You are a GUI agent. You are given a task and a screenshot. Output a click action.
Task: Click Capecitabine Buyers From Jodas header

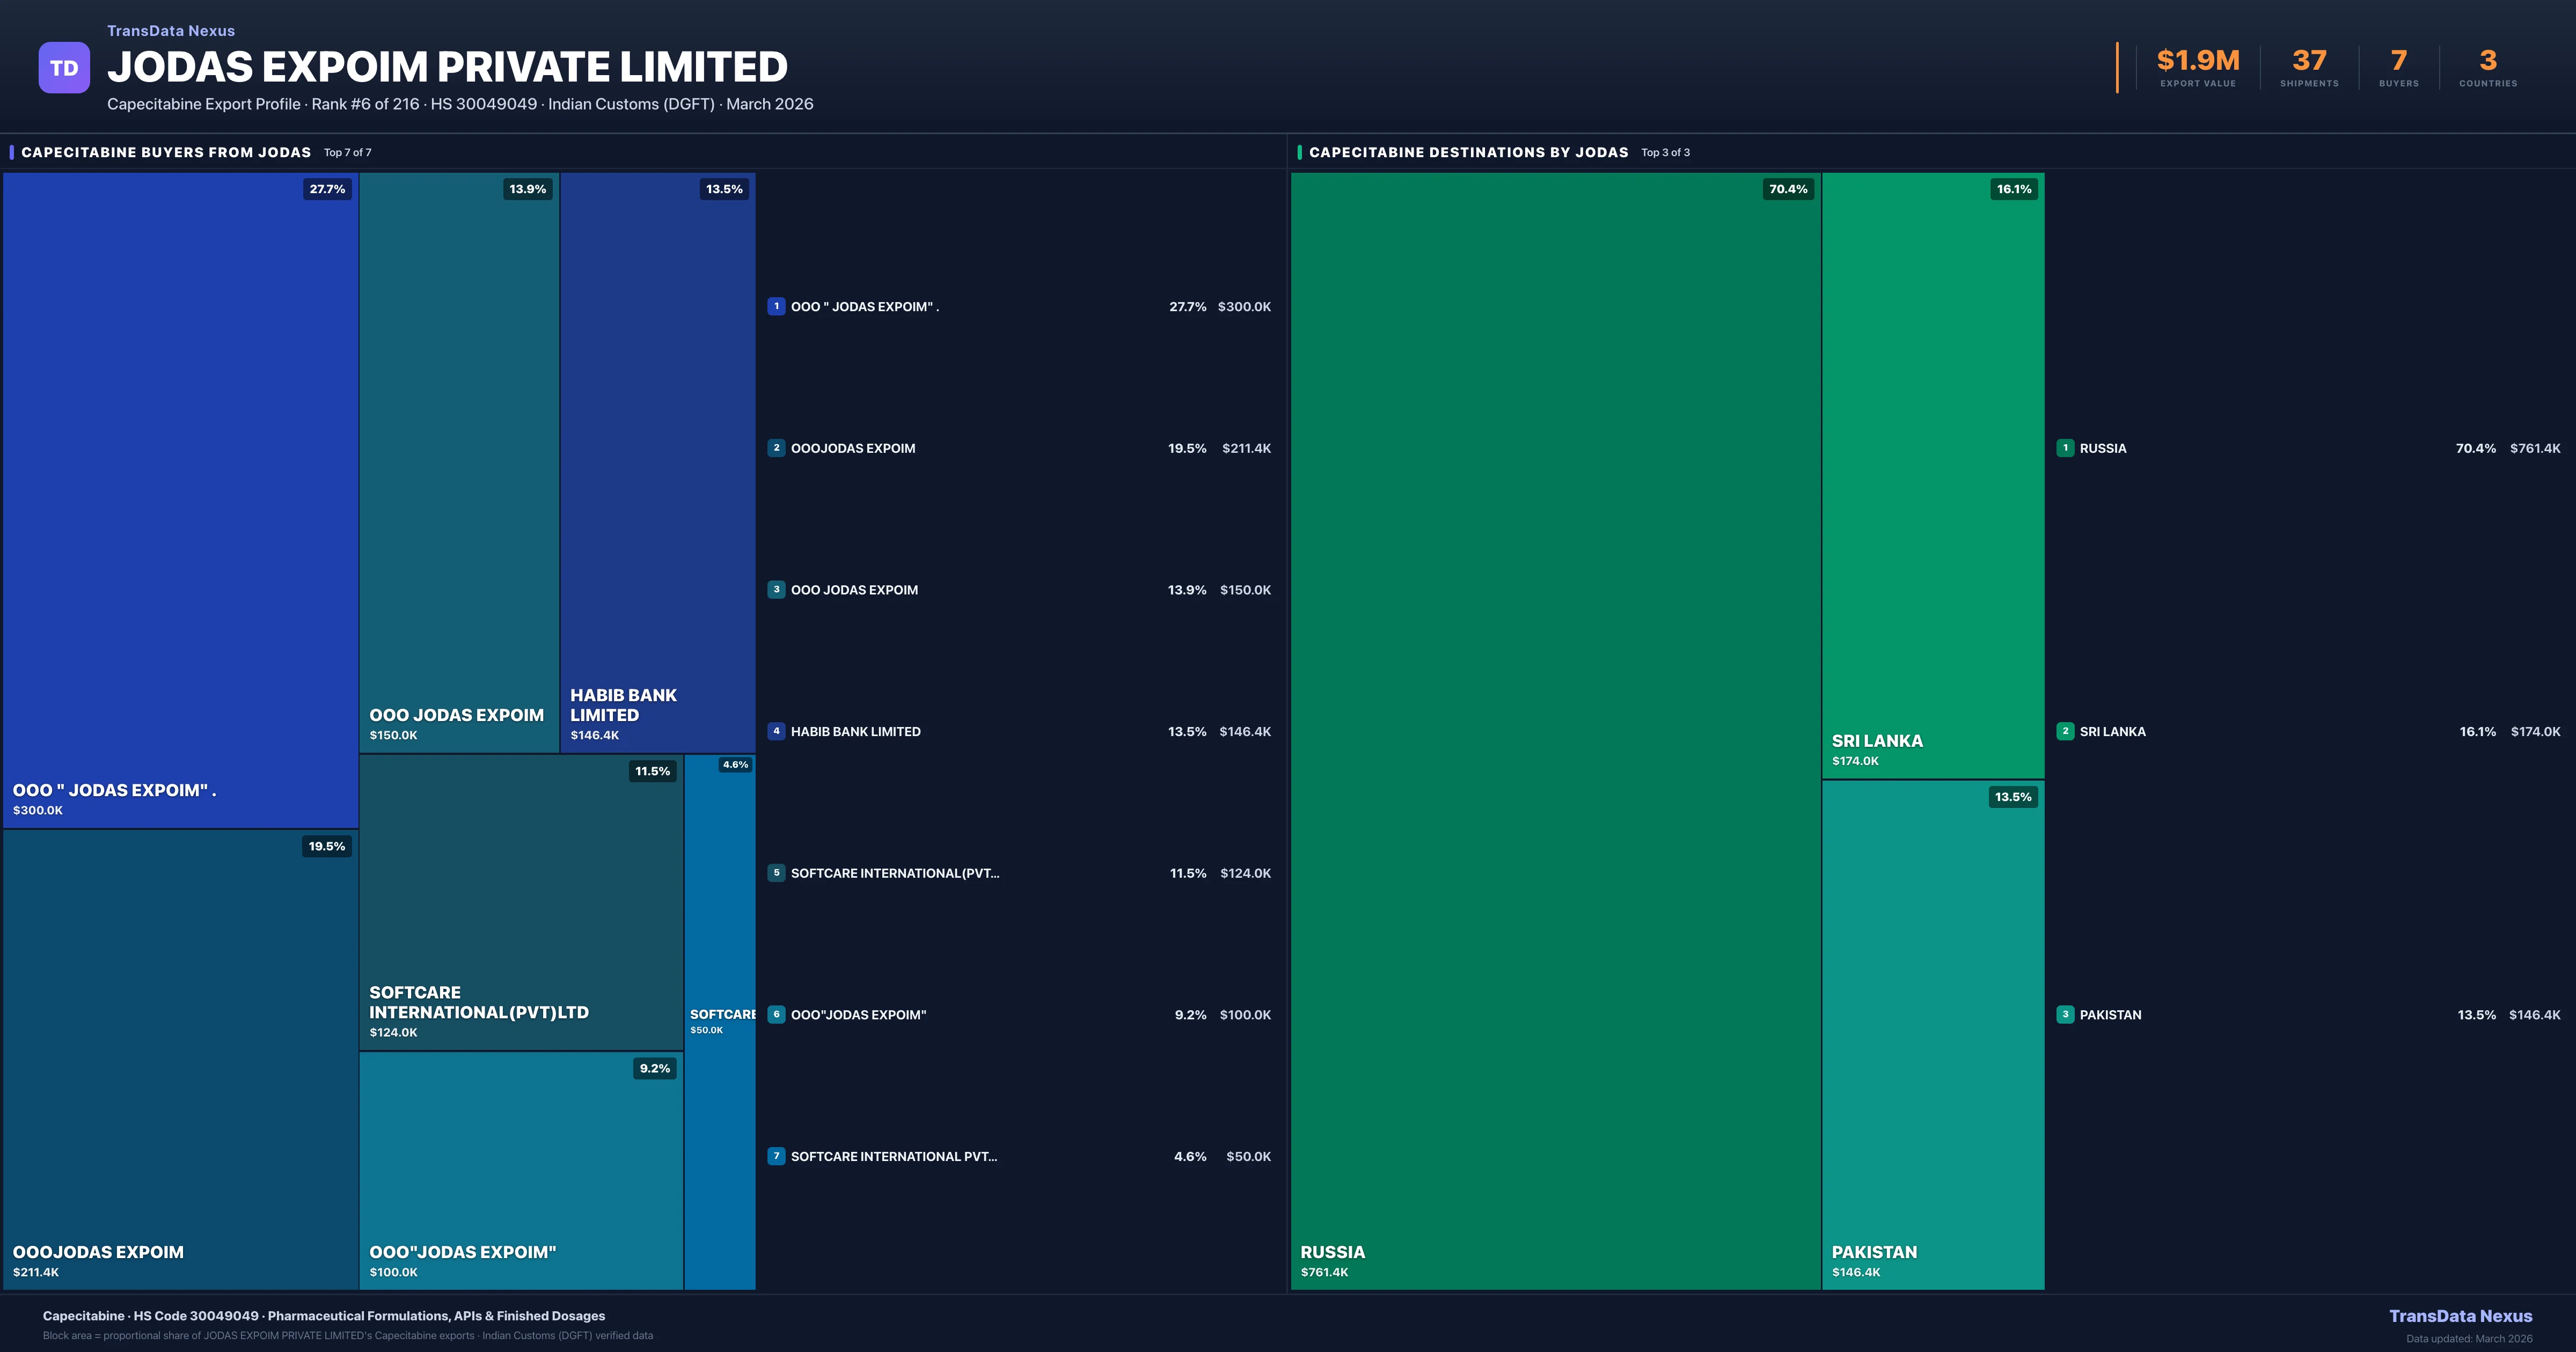click(x=166, y=152)
